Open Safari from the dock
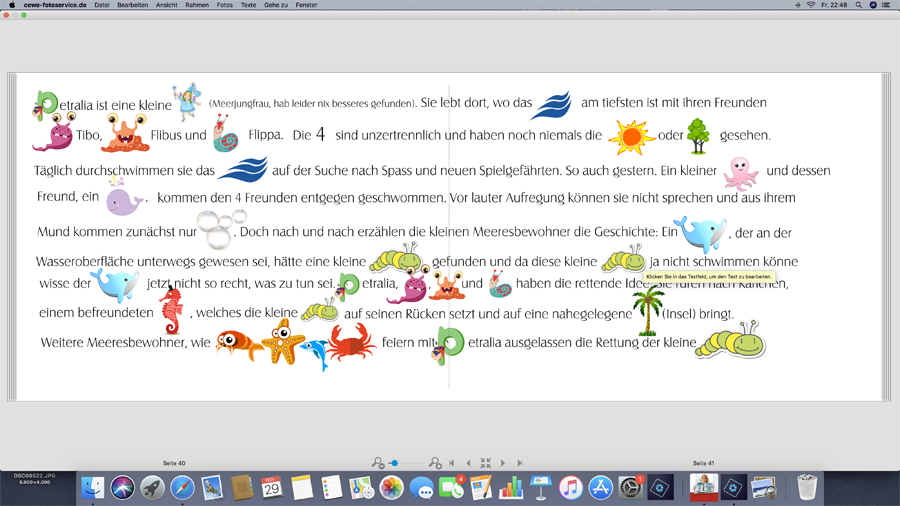Viewport: 900px width, 506px height. (182, 487)
